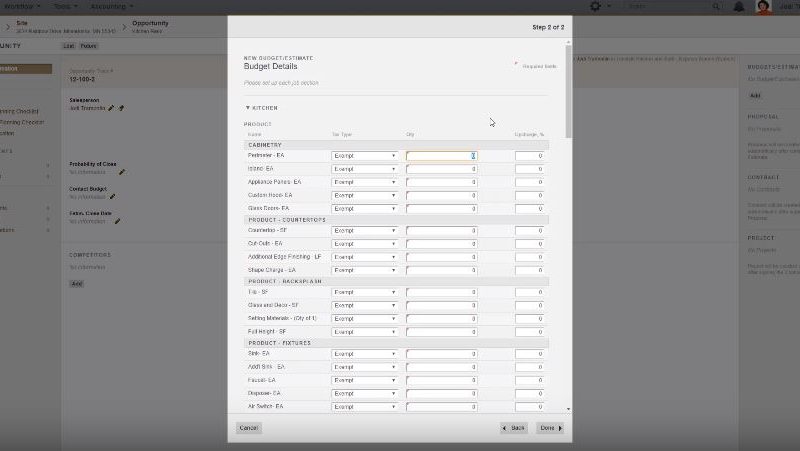Image resolution: width=800 pixels, height=451 pixels.
Task: Go back with the Back button
Action: pyautogui.click(x=514, y=428)
